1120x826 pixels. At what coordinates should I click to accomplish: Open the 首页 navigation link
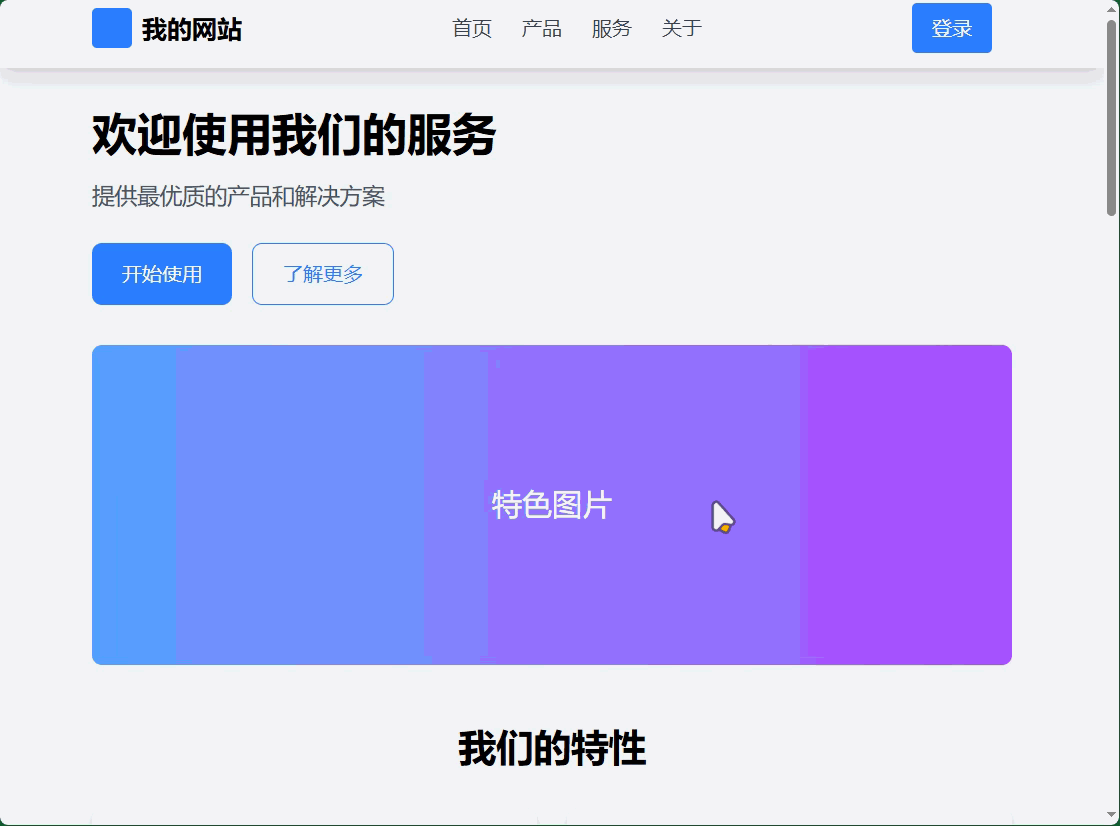pos(472,29)
